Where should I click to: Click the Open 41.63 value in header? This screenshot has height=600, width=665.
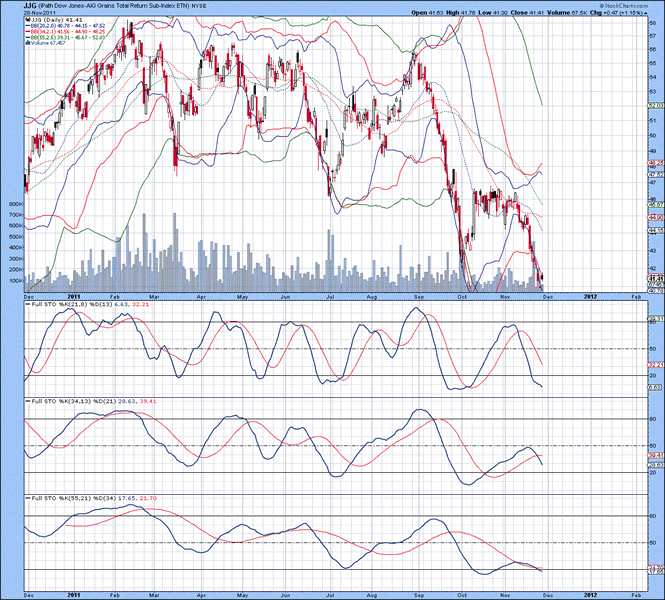coord(428,12)
